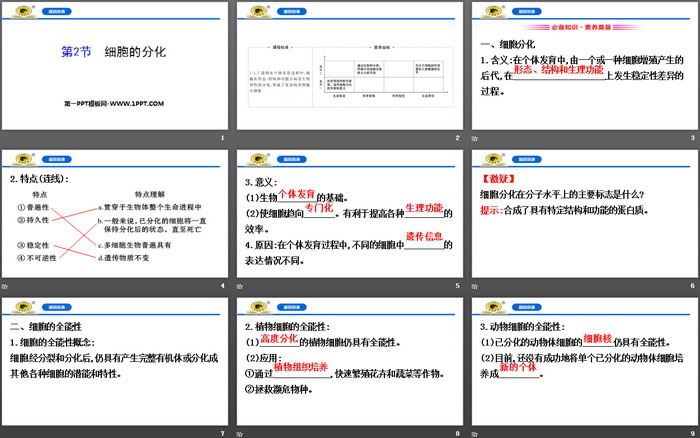Click the animation star under slide 9
700x438 pixels.
tap(475, 434)
